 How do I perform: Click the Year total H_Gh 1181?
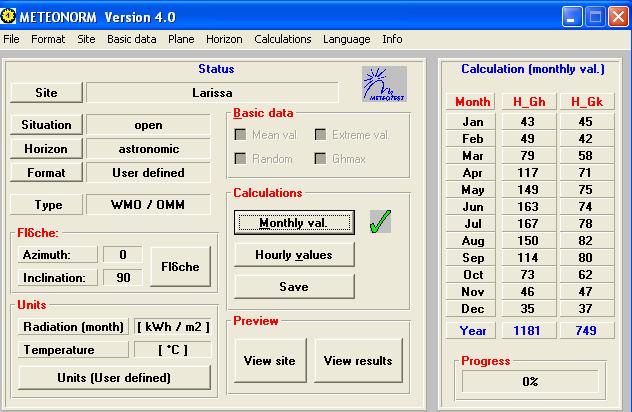[529, 331]
